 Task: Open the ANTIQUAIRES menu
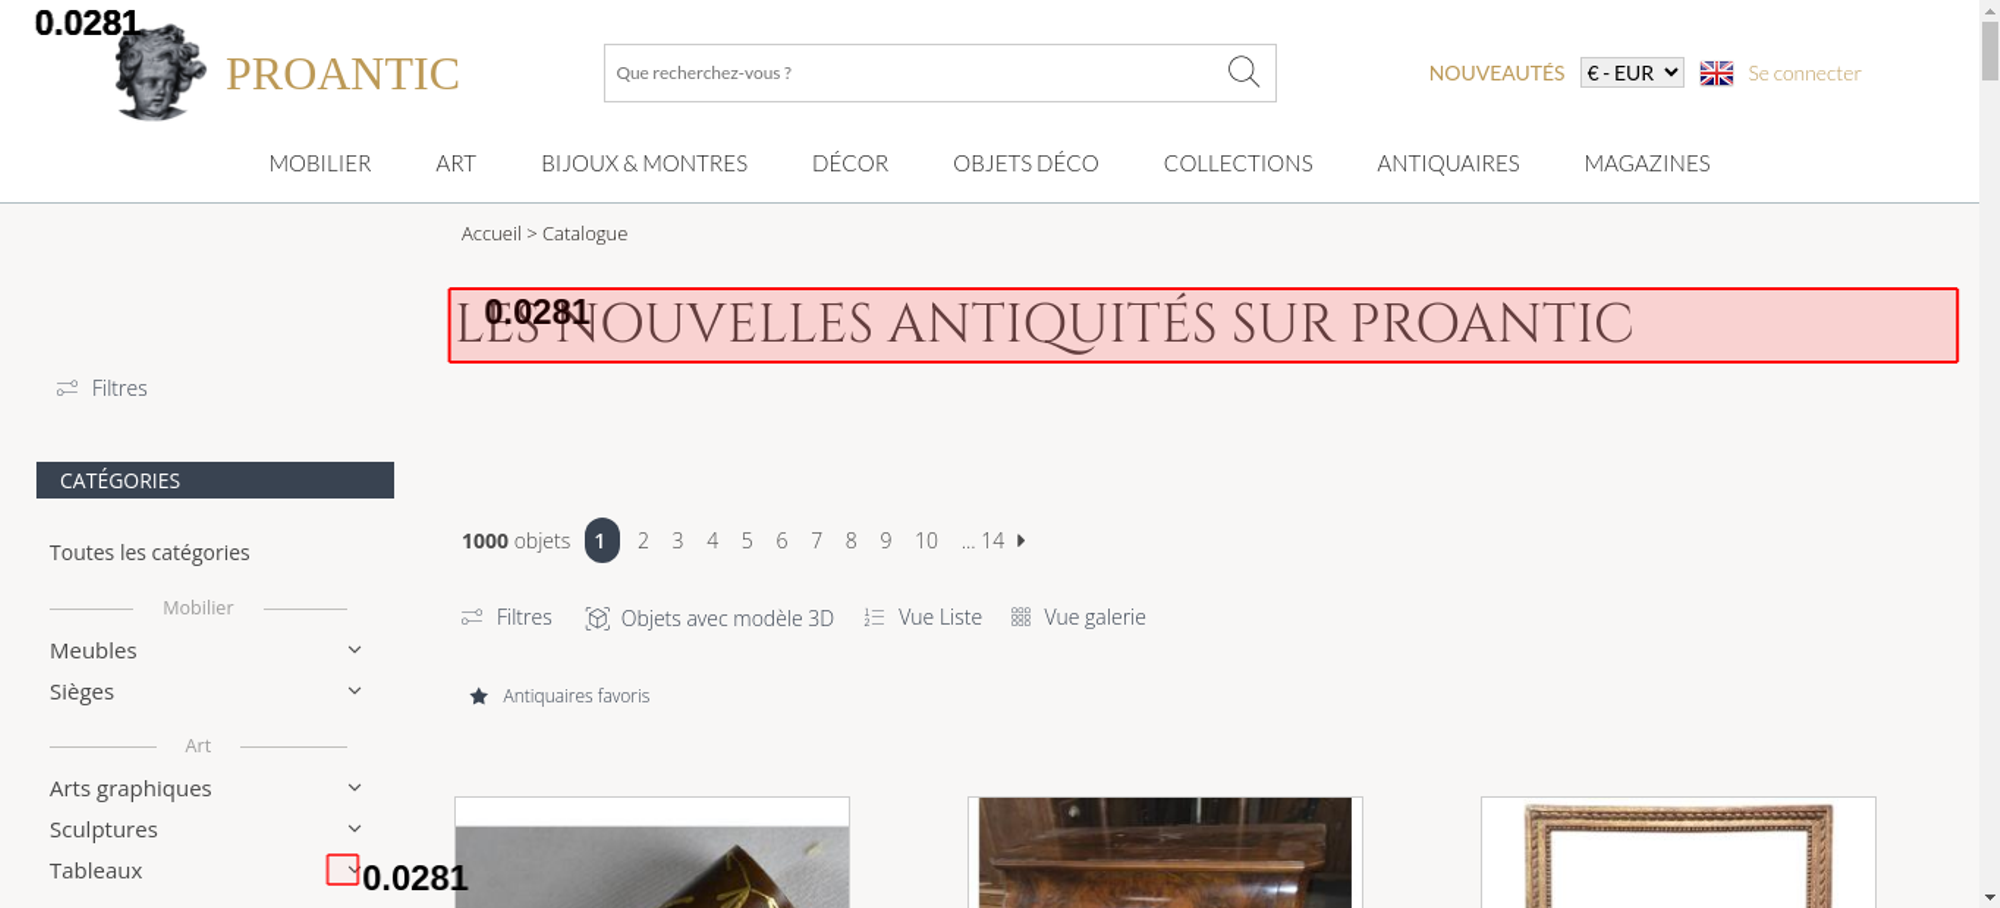[1448, 163]
